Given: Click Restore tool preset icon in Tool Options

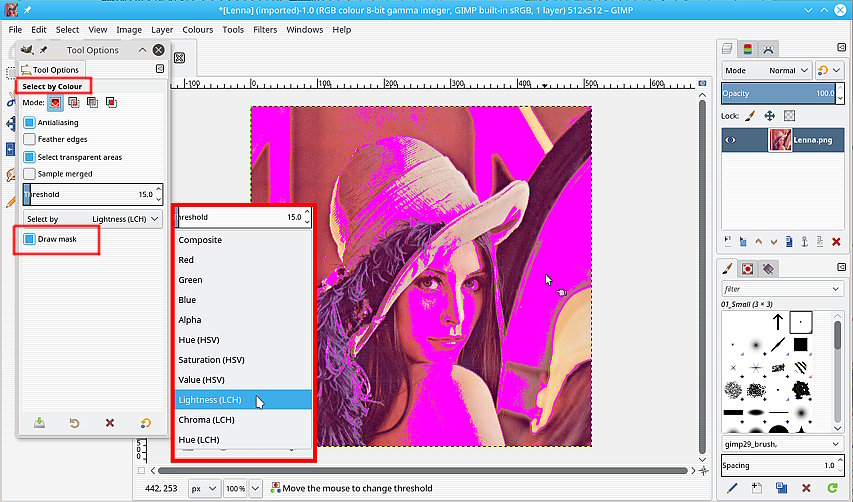Looking at the screenshot, I should [75, 423].
